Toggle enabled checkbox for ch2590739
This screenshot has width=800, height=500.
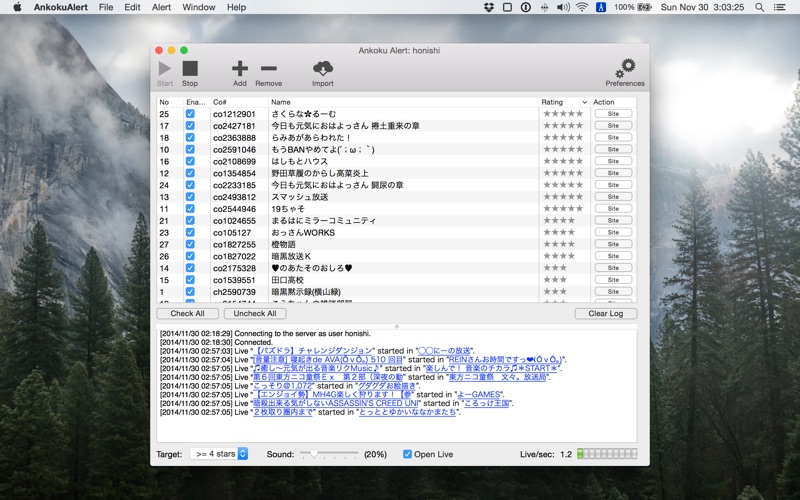click(x=190, y=292)
